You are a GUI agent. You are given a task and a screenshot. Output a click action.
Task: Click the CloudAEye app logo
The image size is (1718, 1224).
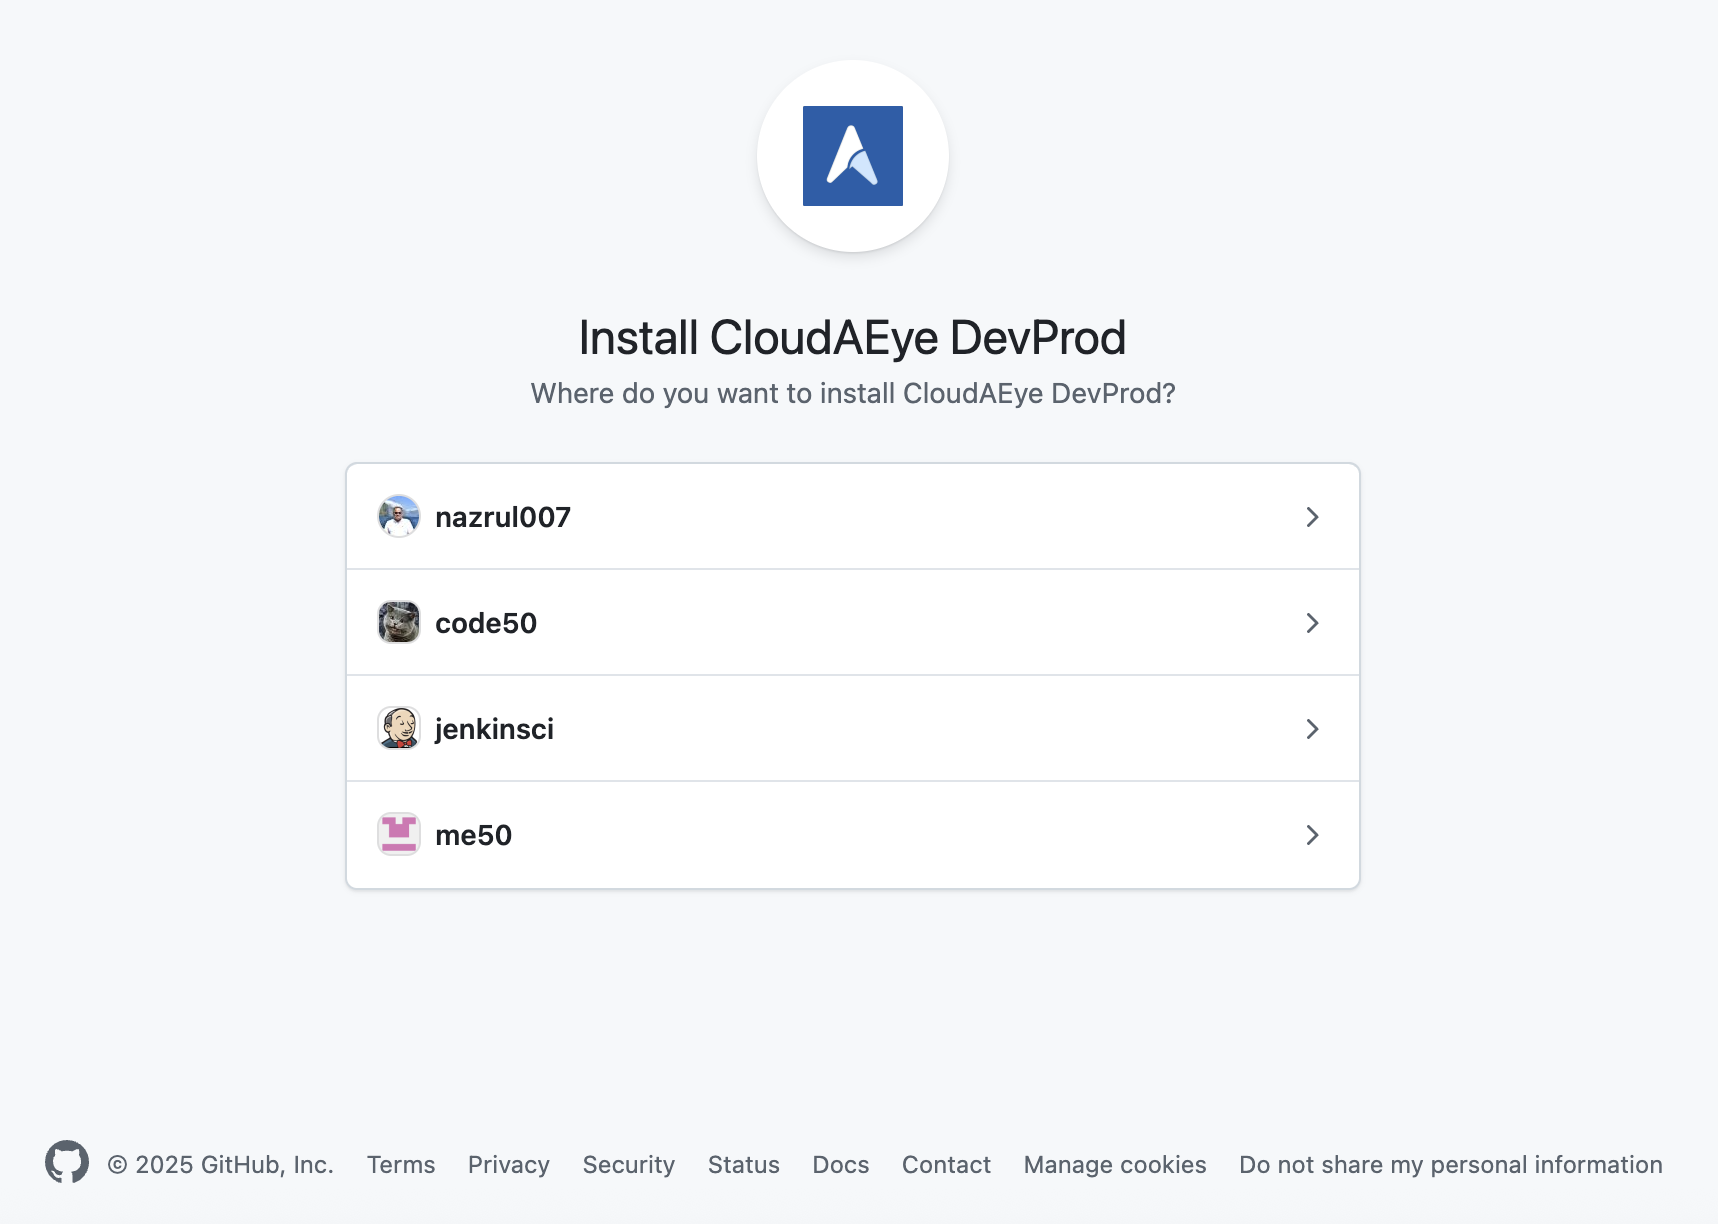tap(852, 156)
